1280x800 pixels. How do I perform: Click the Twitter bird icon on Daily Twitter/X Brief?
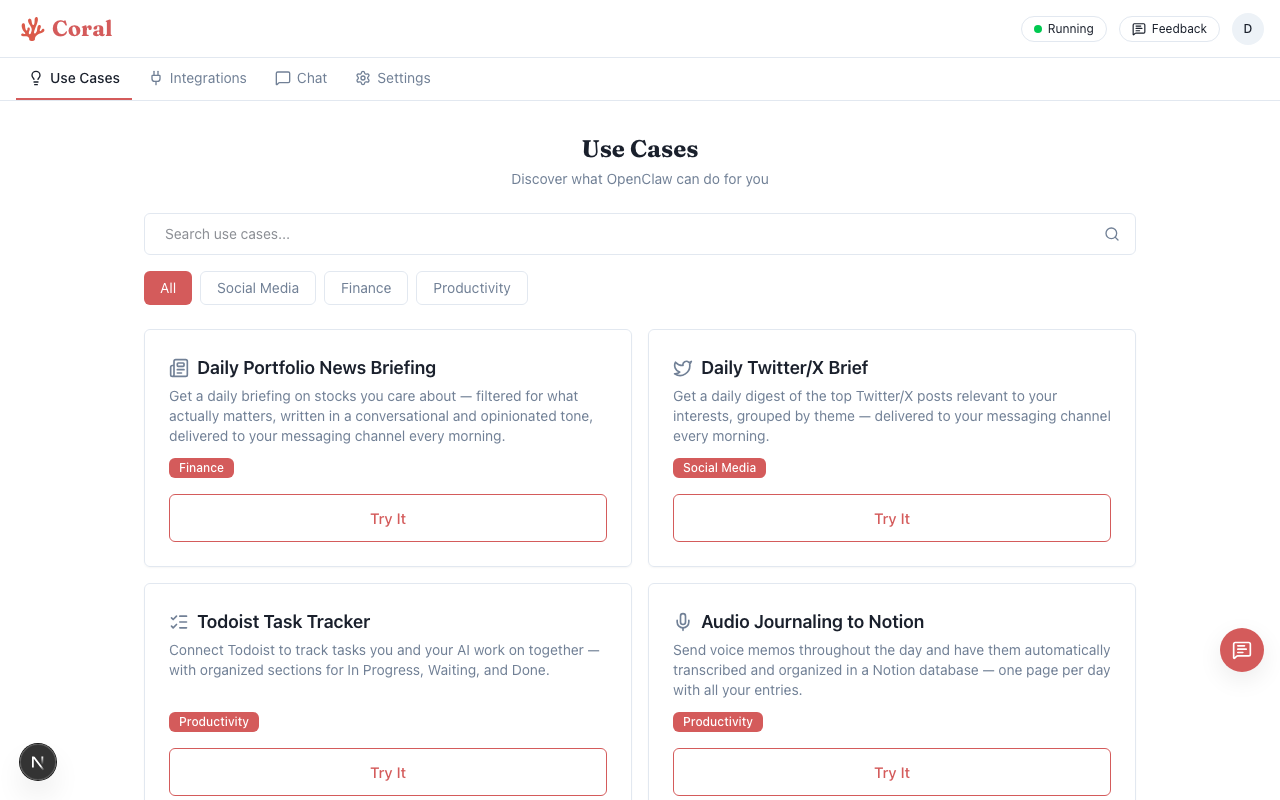pos(684,367)
